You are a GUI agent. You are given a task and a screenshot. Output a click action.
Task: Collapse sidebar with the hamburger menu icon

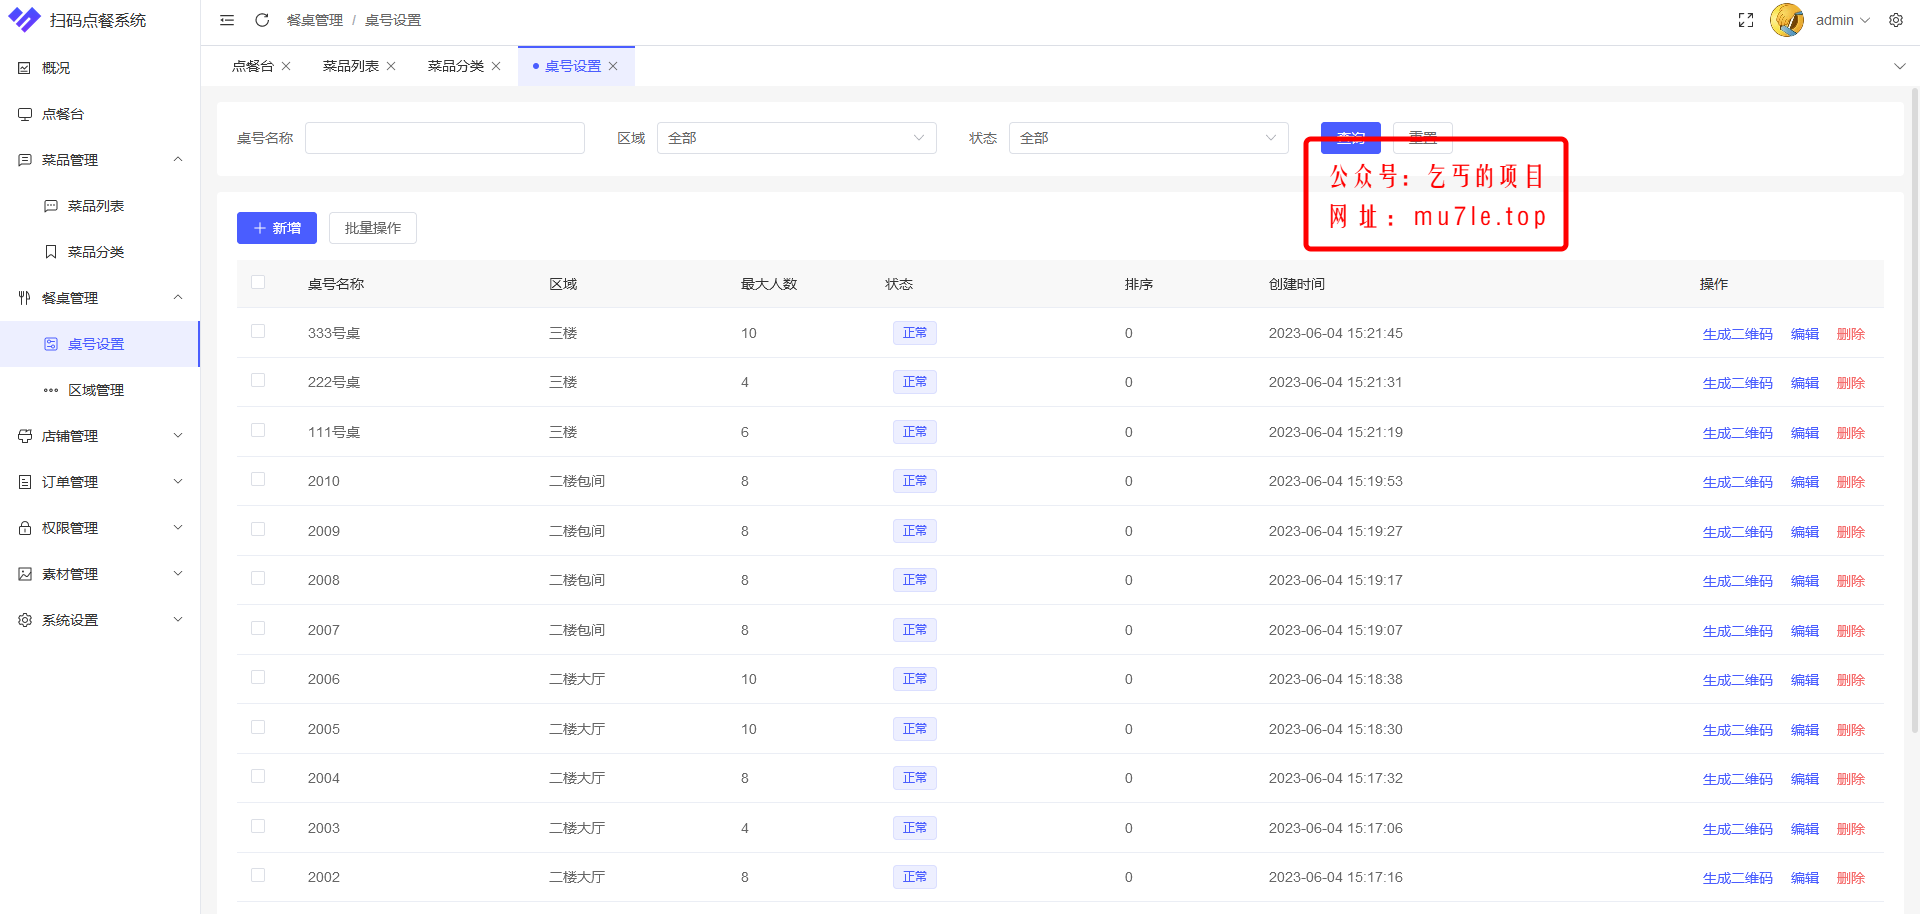click(x=227, y=20)
